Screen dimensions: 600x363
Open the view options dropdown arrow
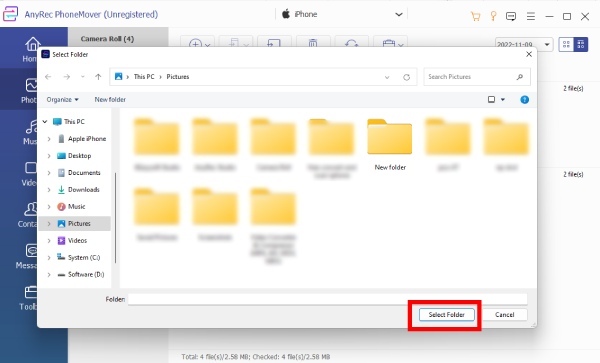(x=503, y=99)
